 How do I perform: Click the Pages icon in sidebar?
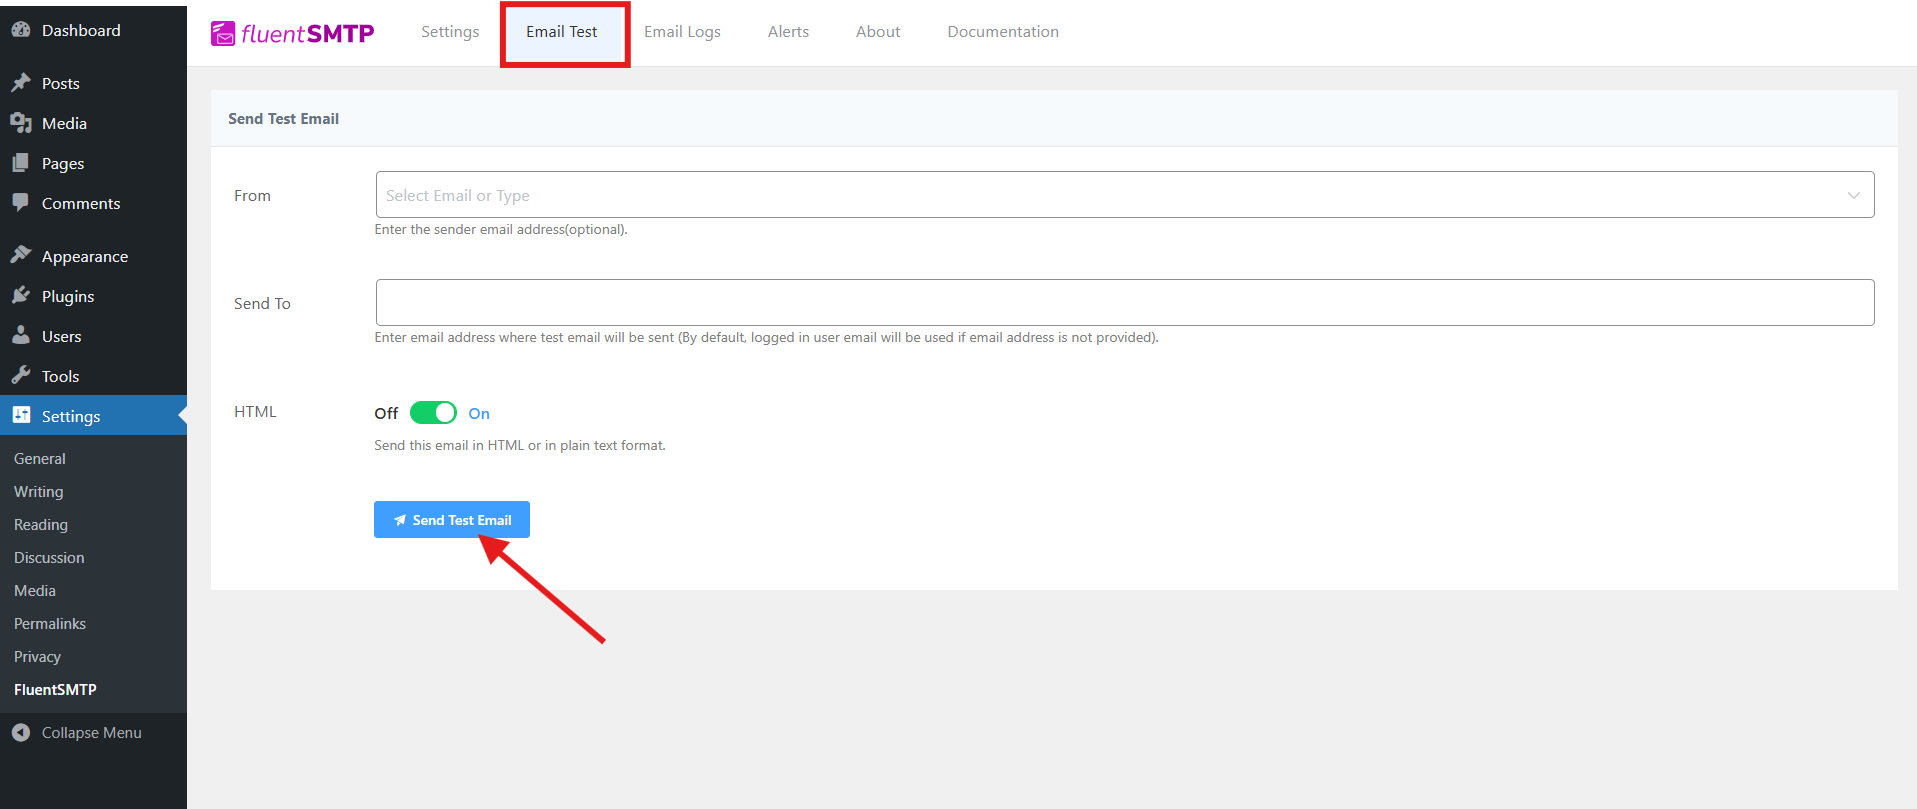[x=21, y=163]
